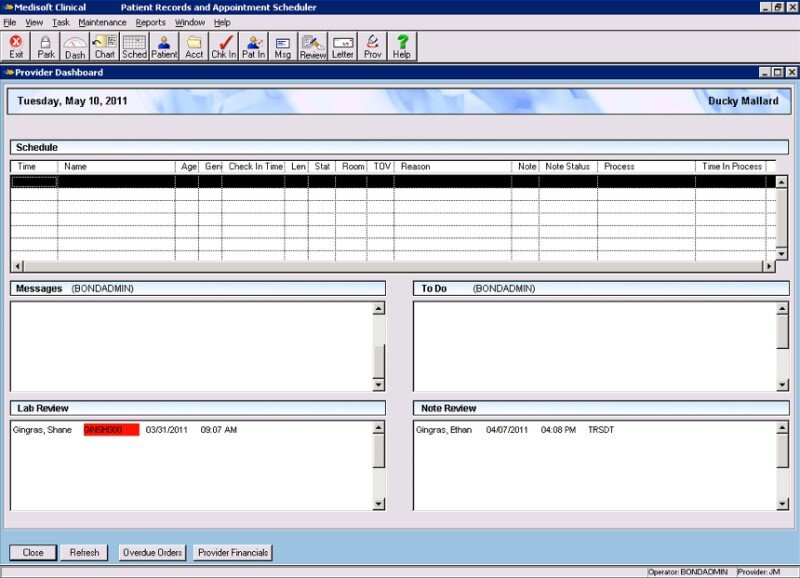Click the green Help question mark icon
This screenshot has width=800, height=578.
(402, 47)
